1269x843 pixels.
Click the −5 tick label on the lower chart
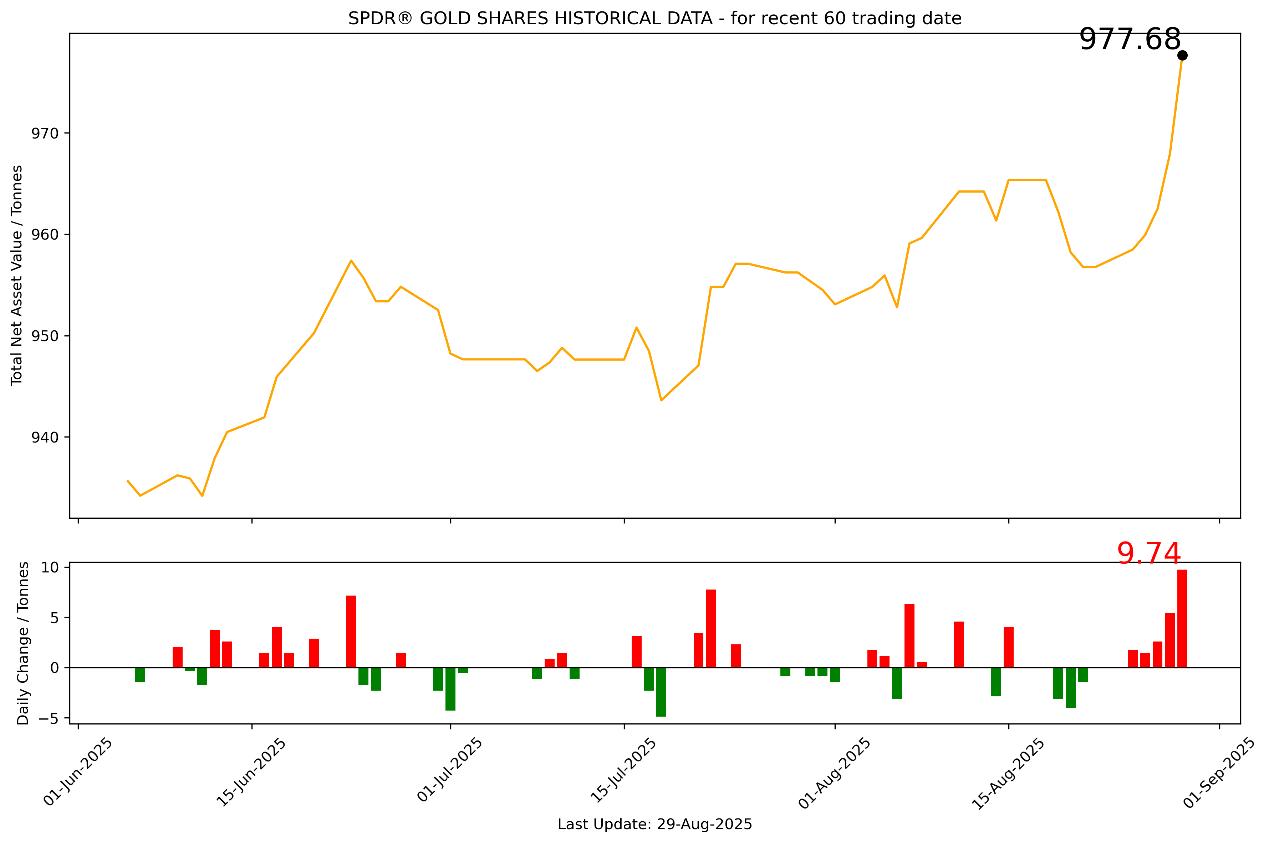[x=50, y=718]
